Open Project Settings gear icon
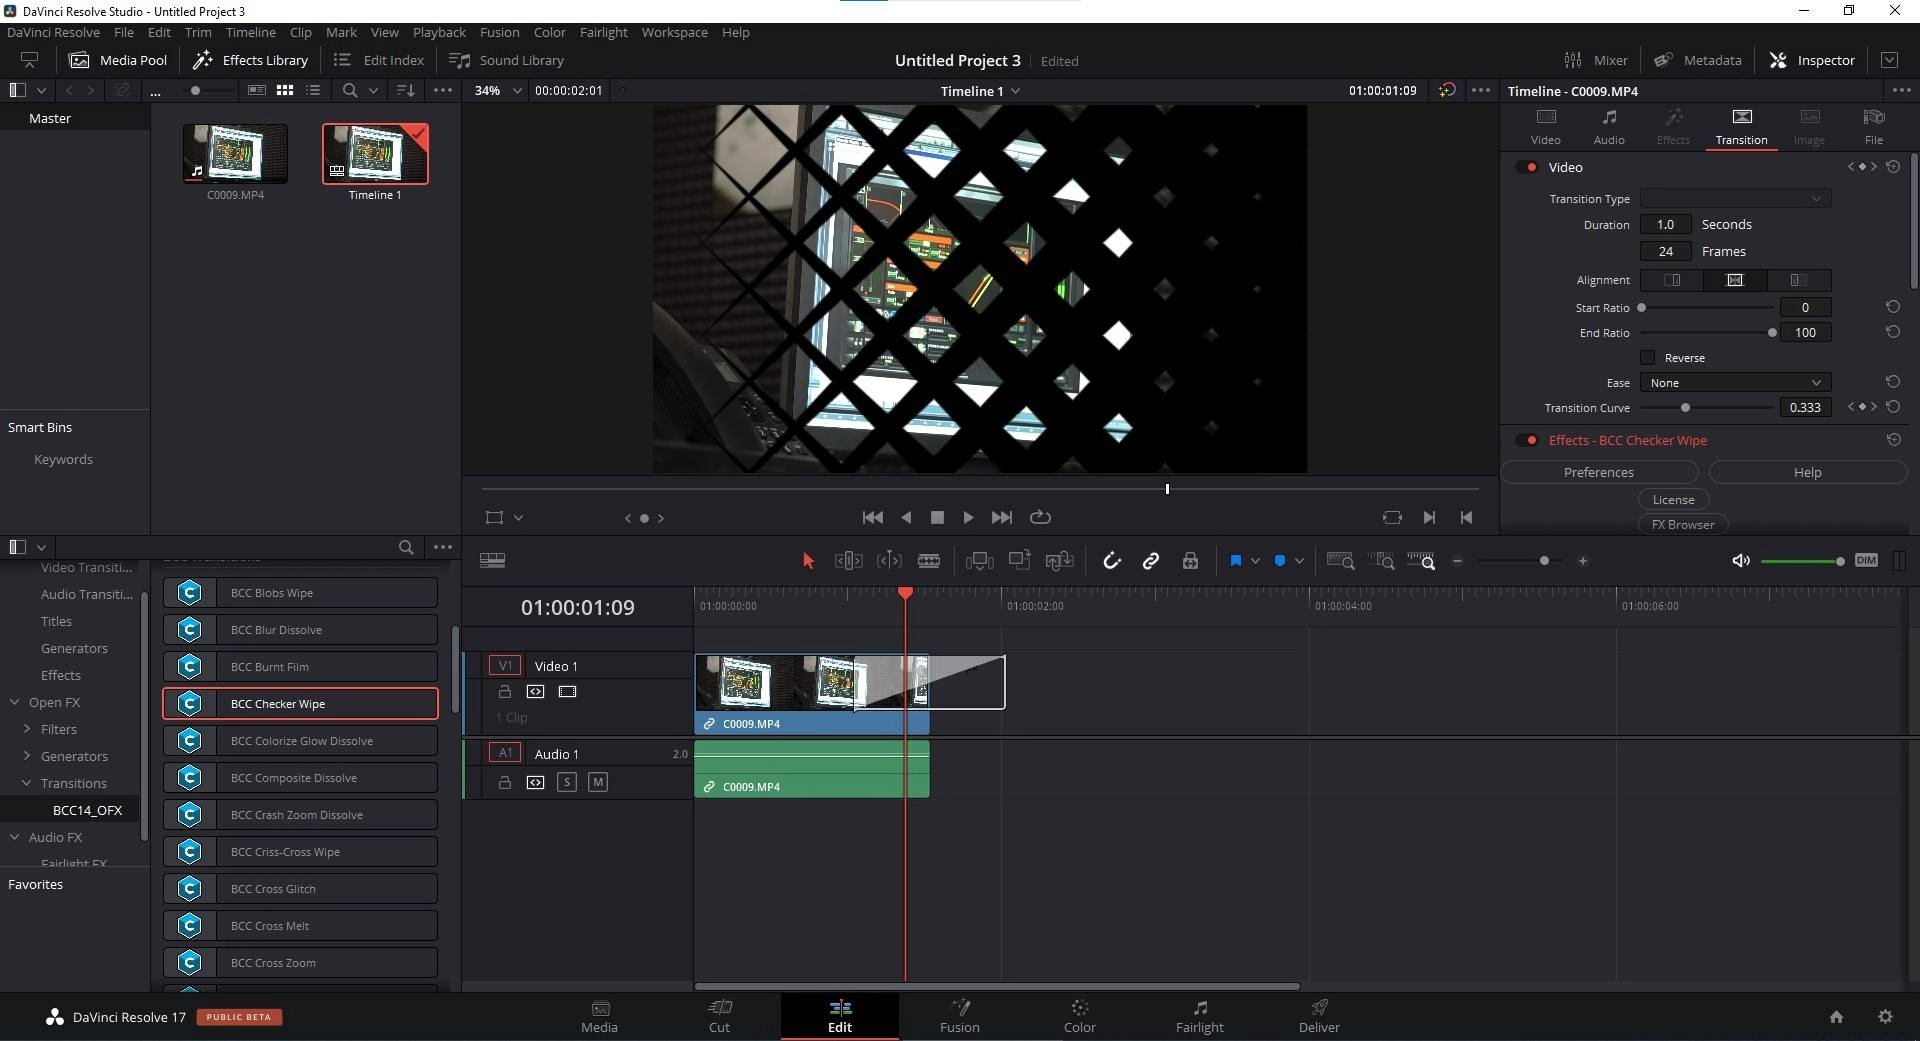 coord(1885,1016)
